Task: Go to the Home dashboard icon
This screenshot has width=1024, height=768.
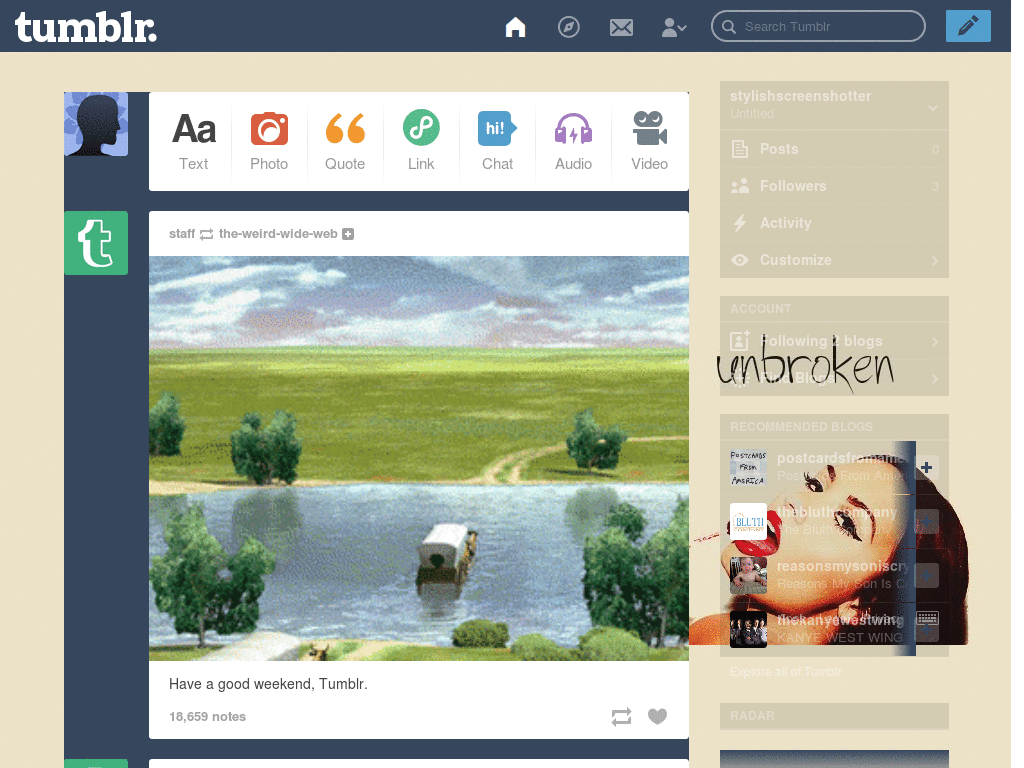Action: pyautogui.click(x=515, y=27)
